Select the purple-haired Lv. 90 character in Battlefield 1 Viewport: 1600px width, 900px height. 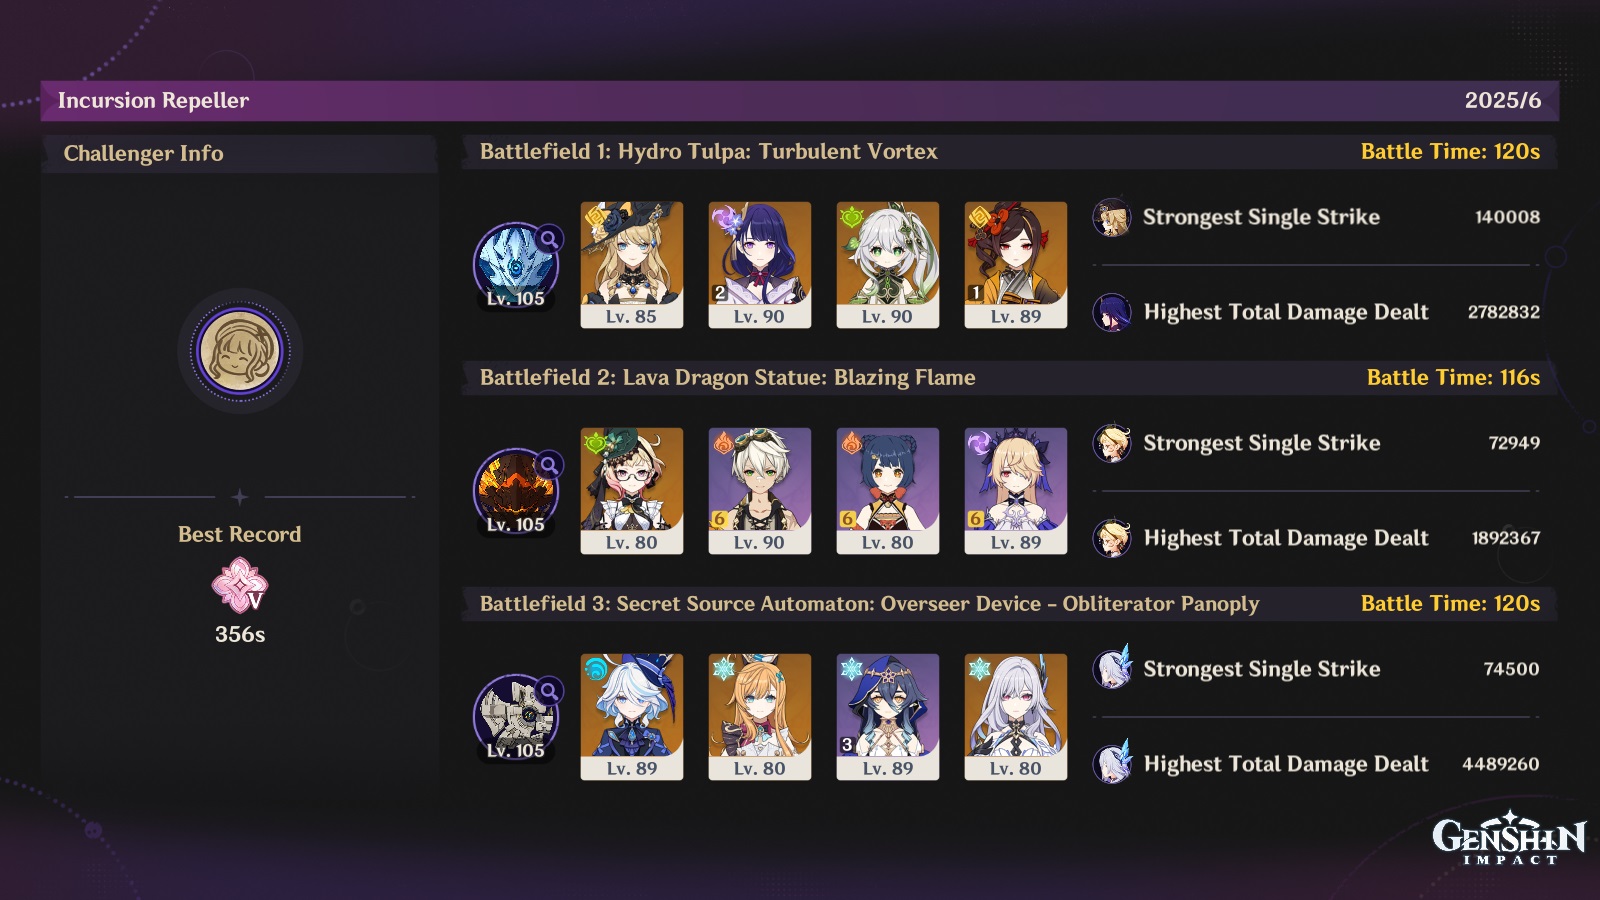(x=760, y=265)
